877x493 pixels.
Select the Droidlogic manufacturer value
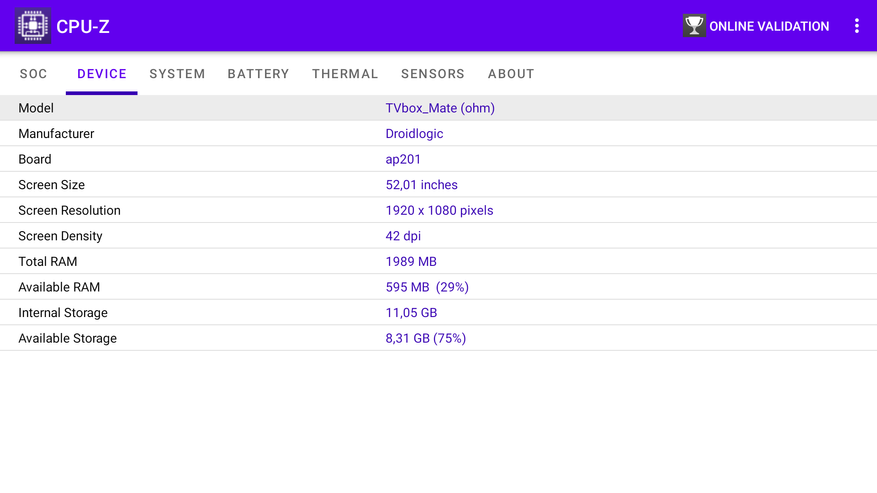click(414, 134)
